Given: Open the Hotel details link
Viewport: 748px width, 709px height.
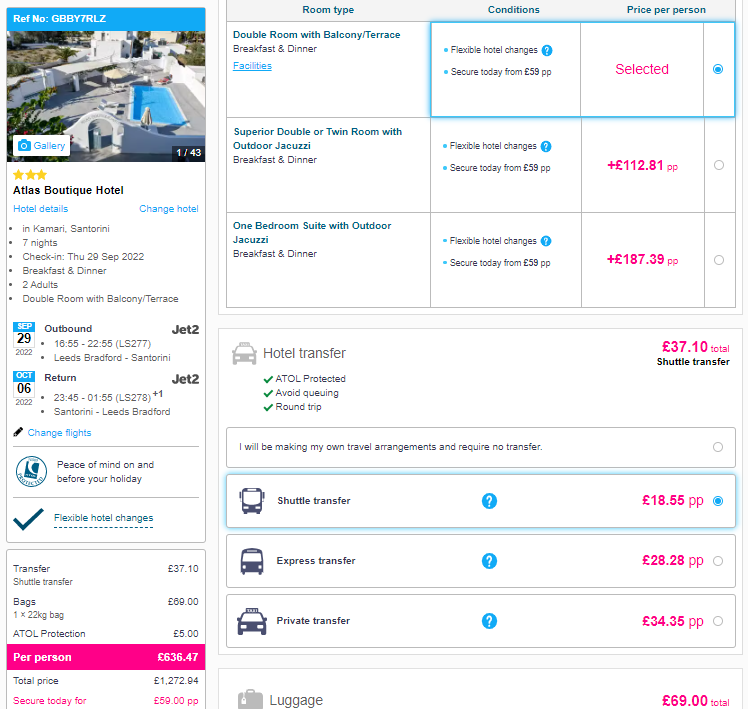Looking at the screenshot, I should tap(41, 209).
